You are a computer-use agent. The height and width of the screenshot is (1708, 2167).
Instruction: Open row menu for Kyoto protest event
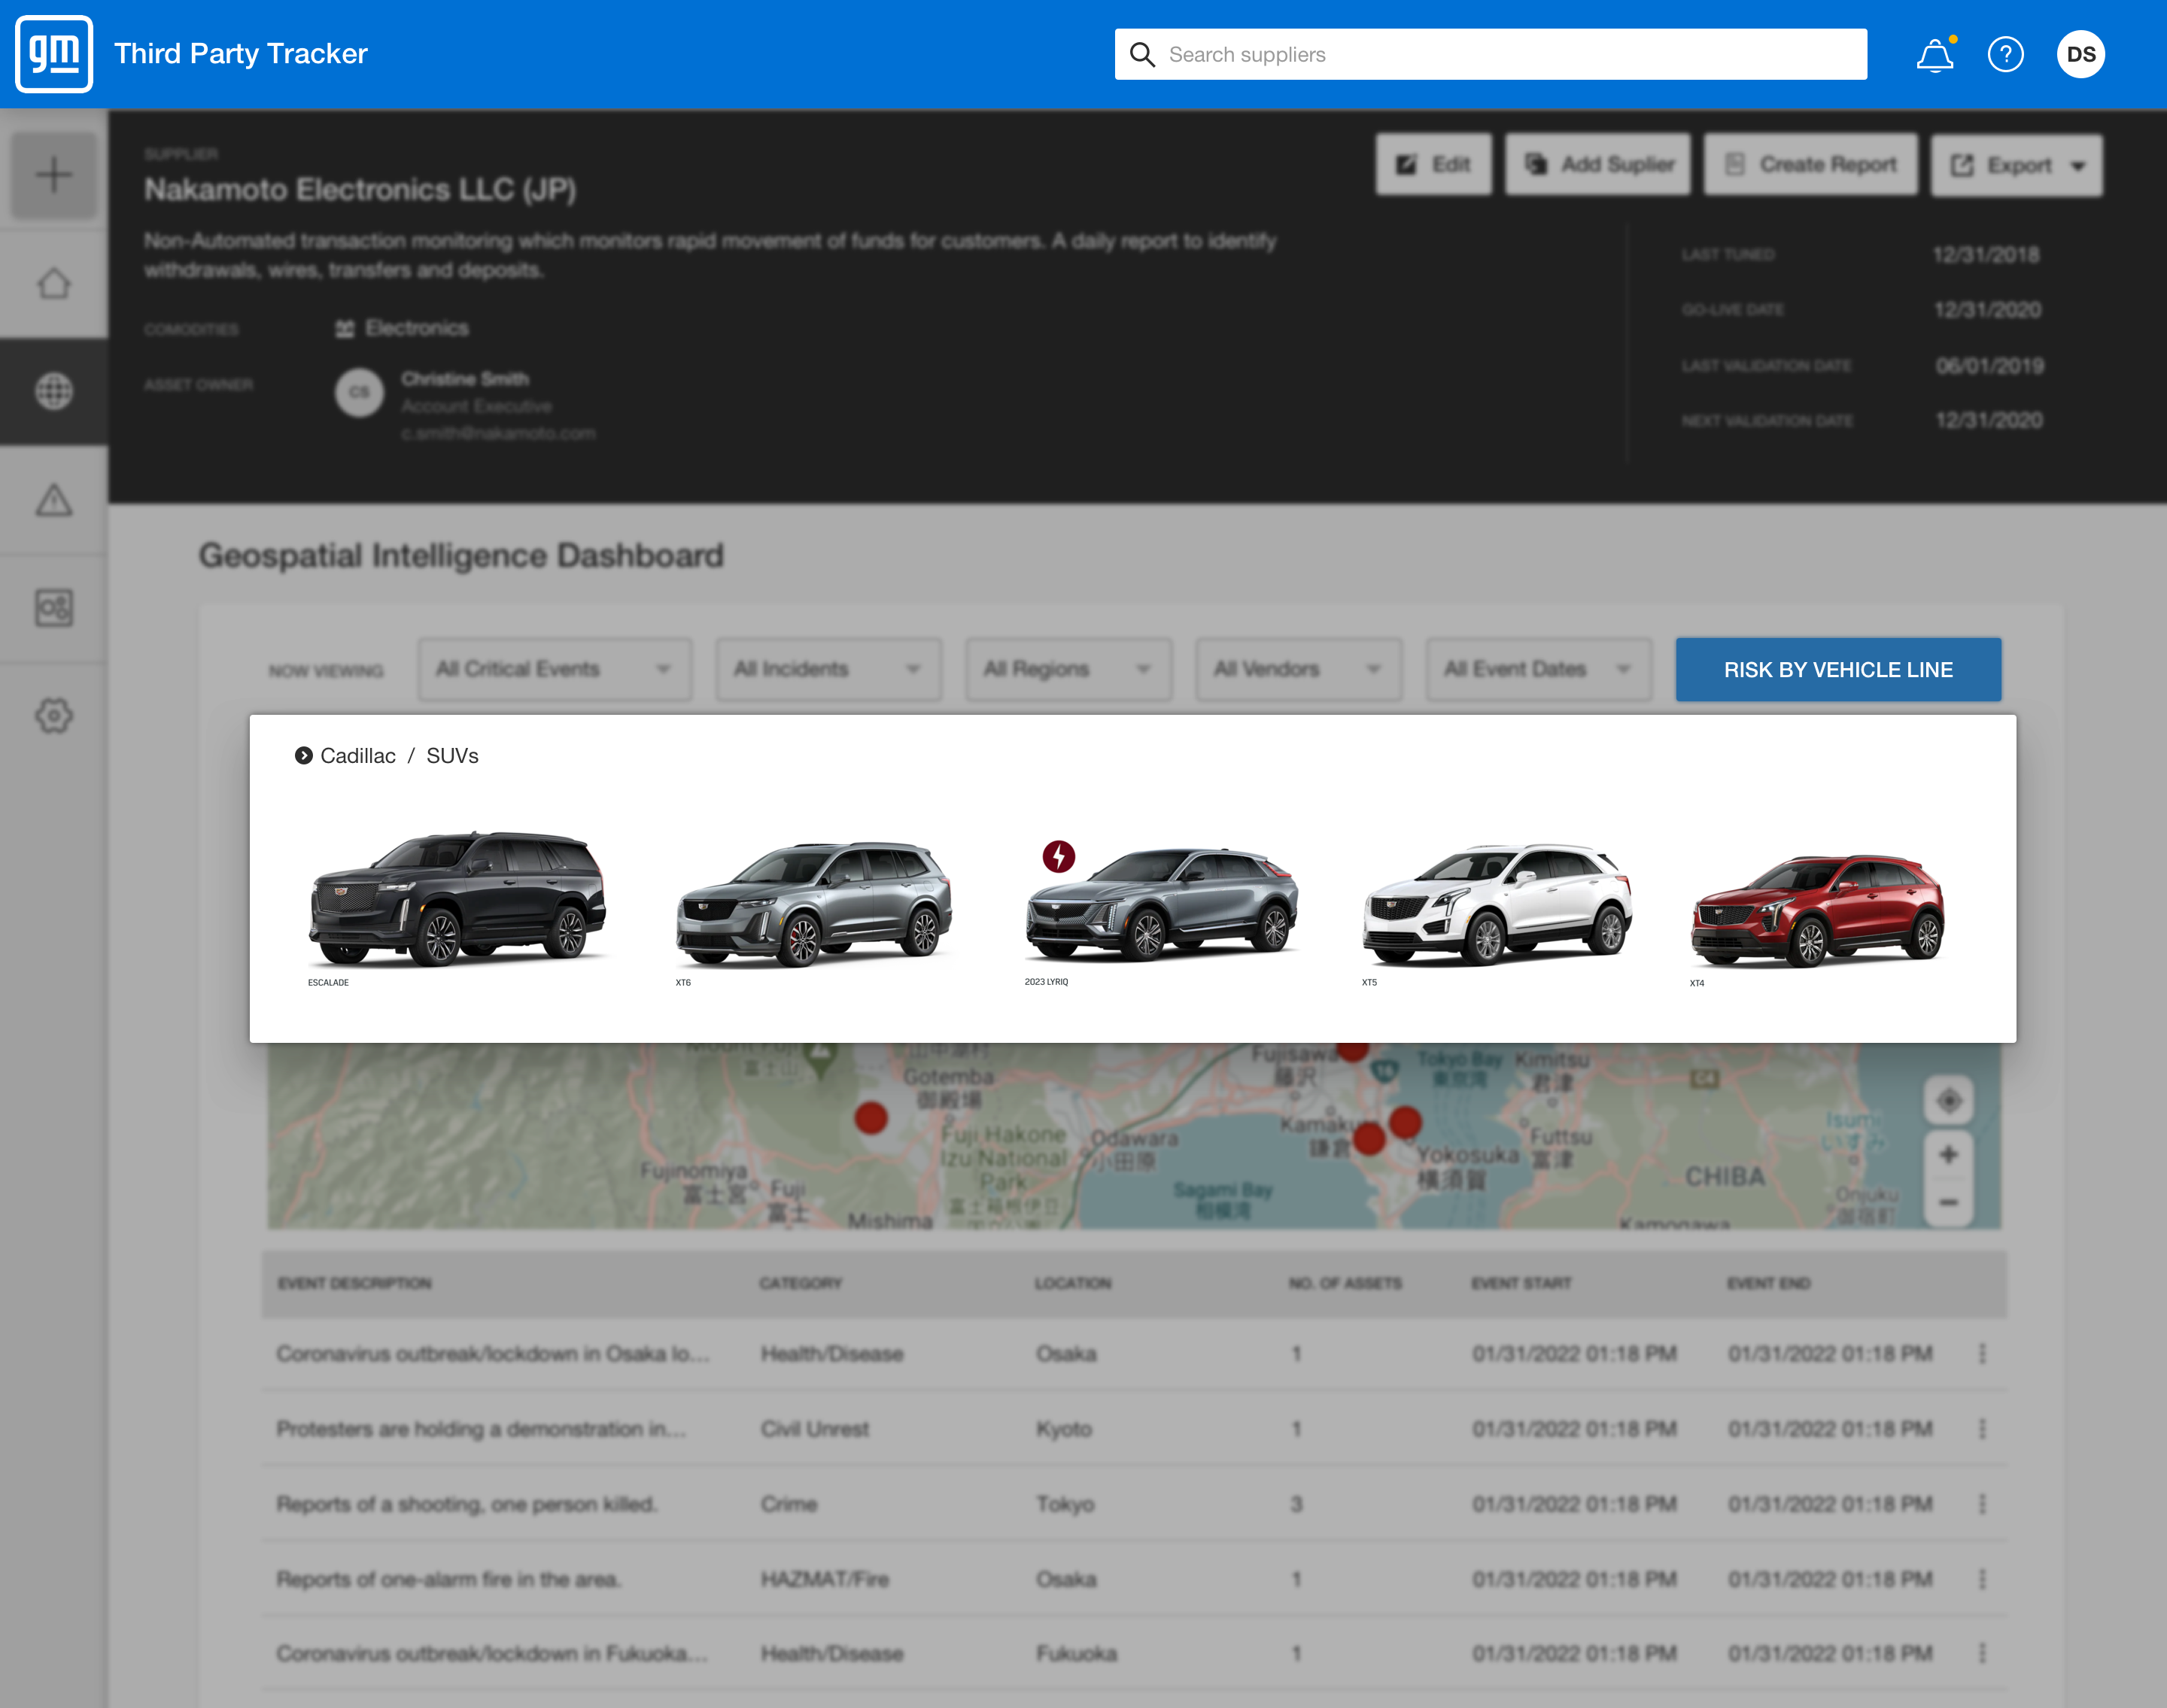(x=1982, y=1429)
